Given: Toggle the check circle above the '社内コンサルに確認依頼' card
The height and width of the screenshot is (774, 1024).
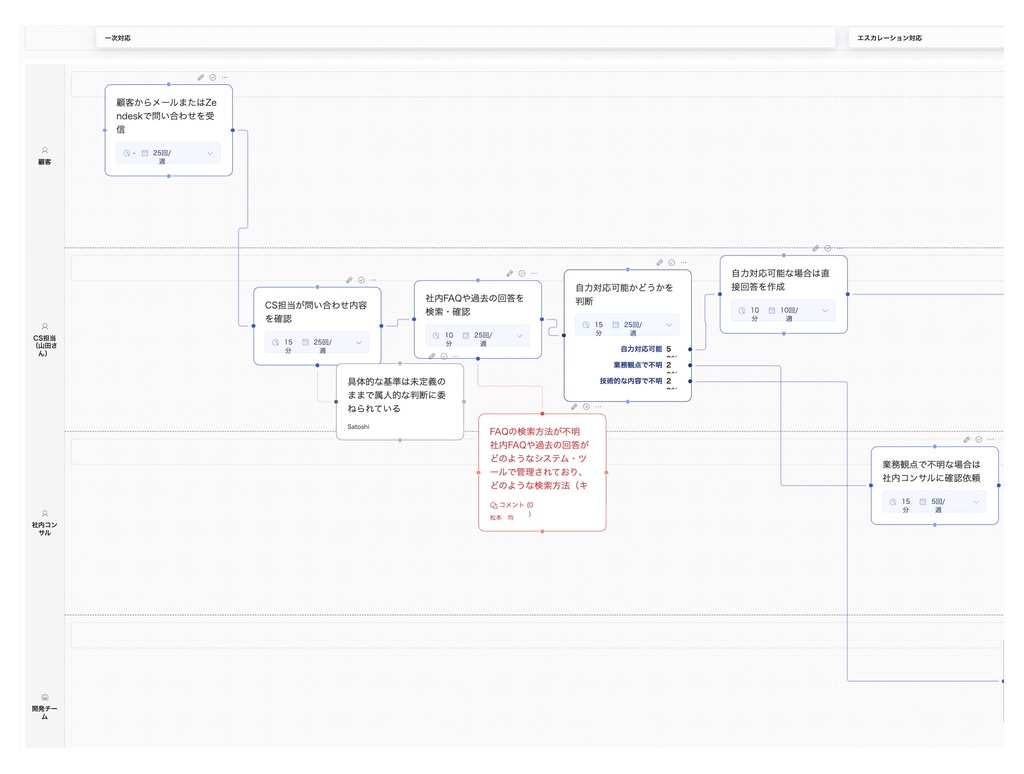Looking at the screenshot, I should tap(978, 439).
